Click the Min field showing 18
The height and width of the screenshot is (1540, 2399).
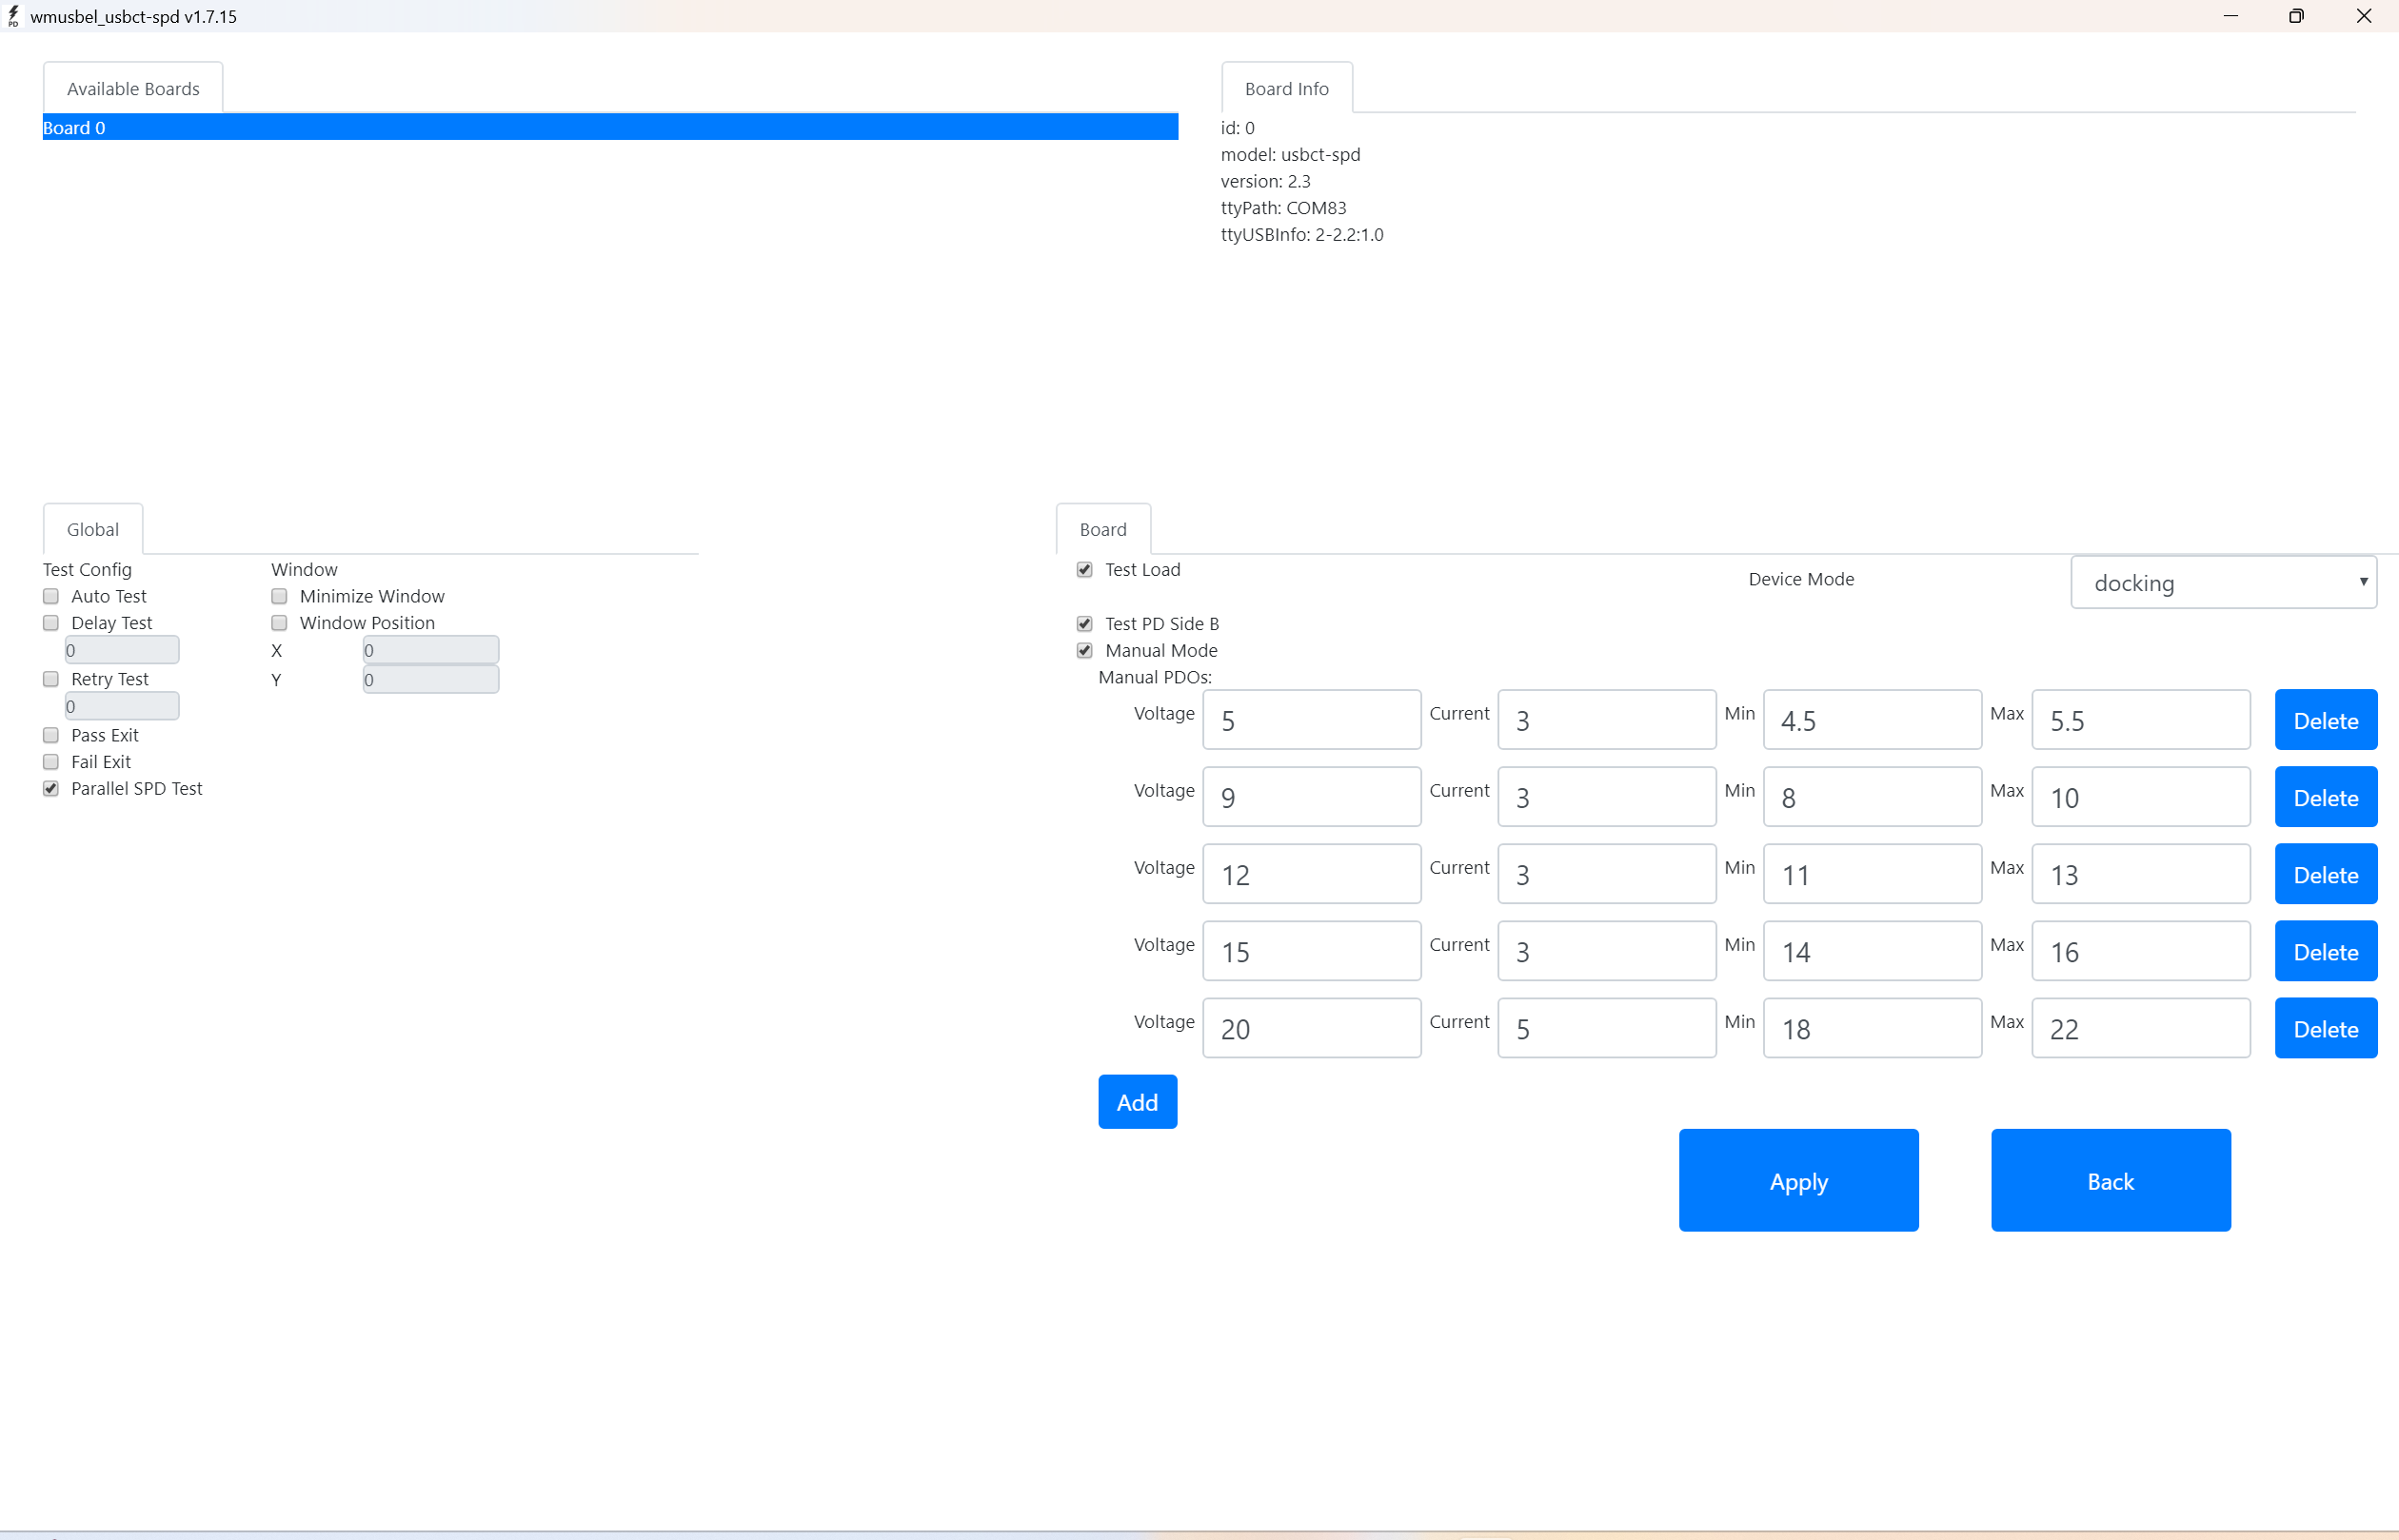(x=1872, y=1028)
